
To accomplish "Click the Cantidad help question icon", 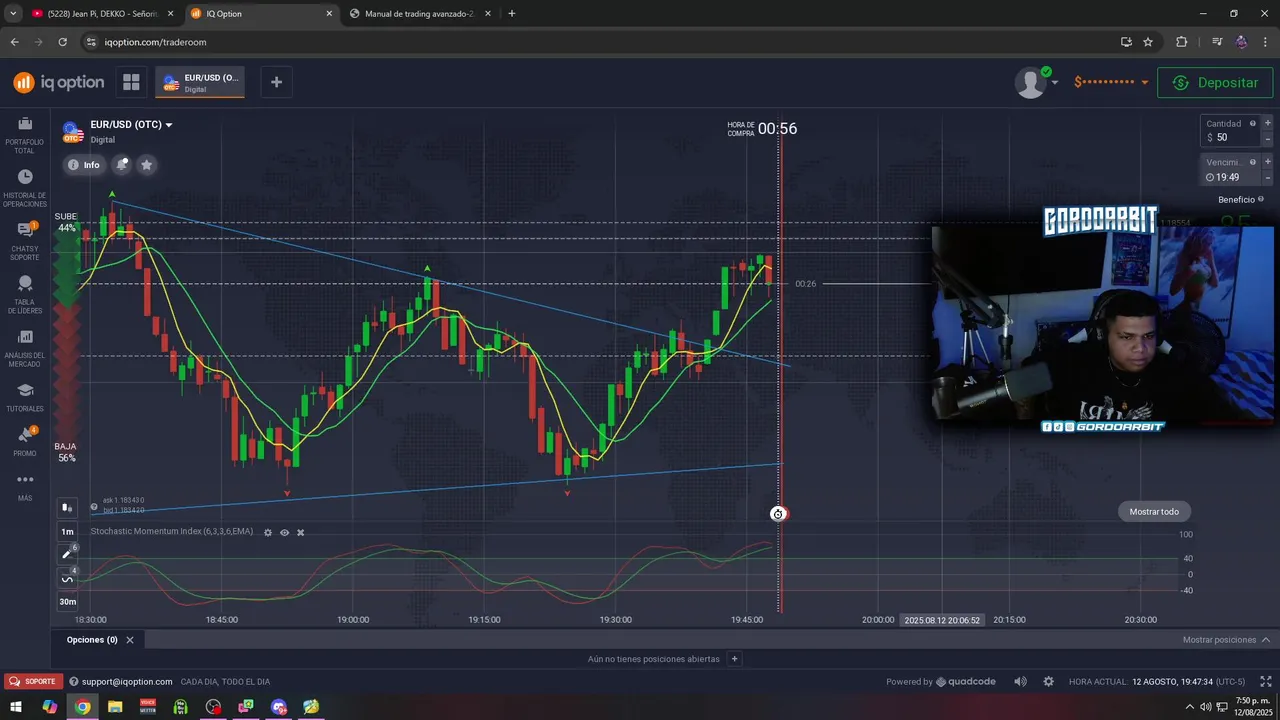I will [1252, 123].
